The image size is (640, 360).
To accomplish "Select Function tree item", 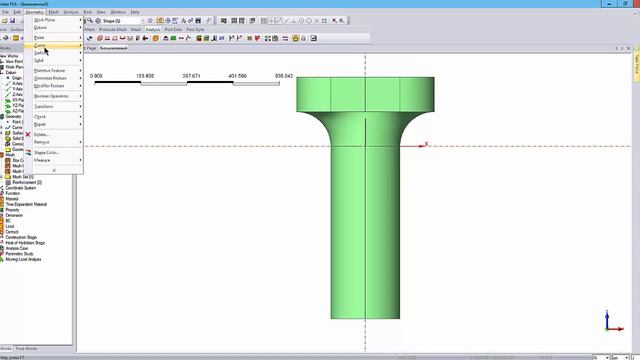I will tap(12, 193).
